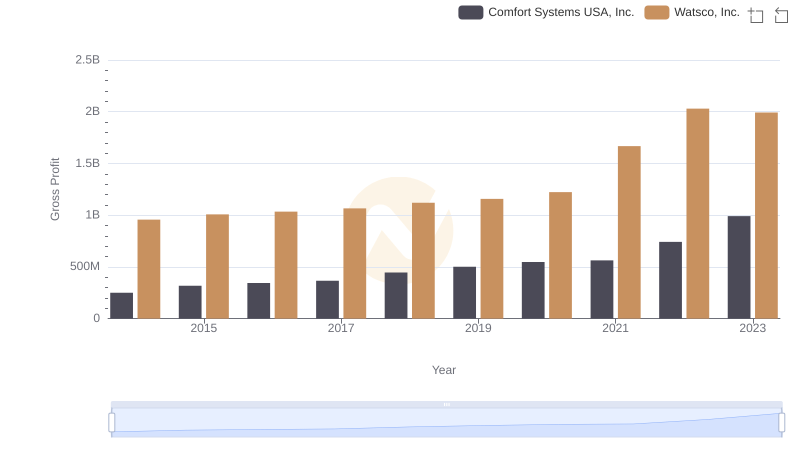Click the 2023 Watsco bar
Screen dimensions: 800x461
766,215
